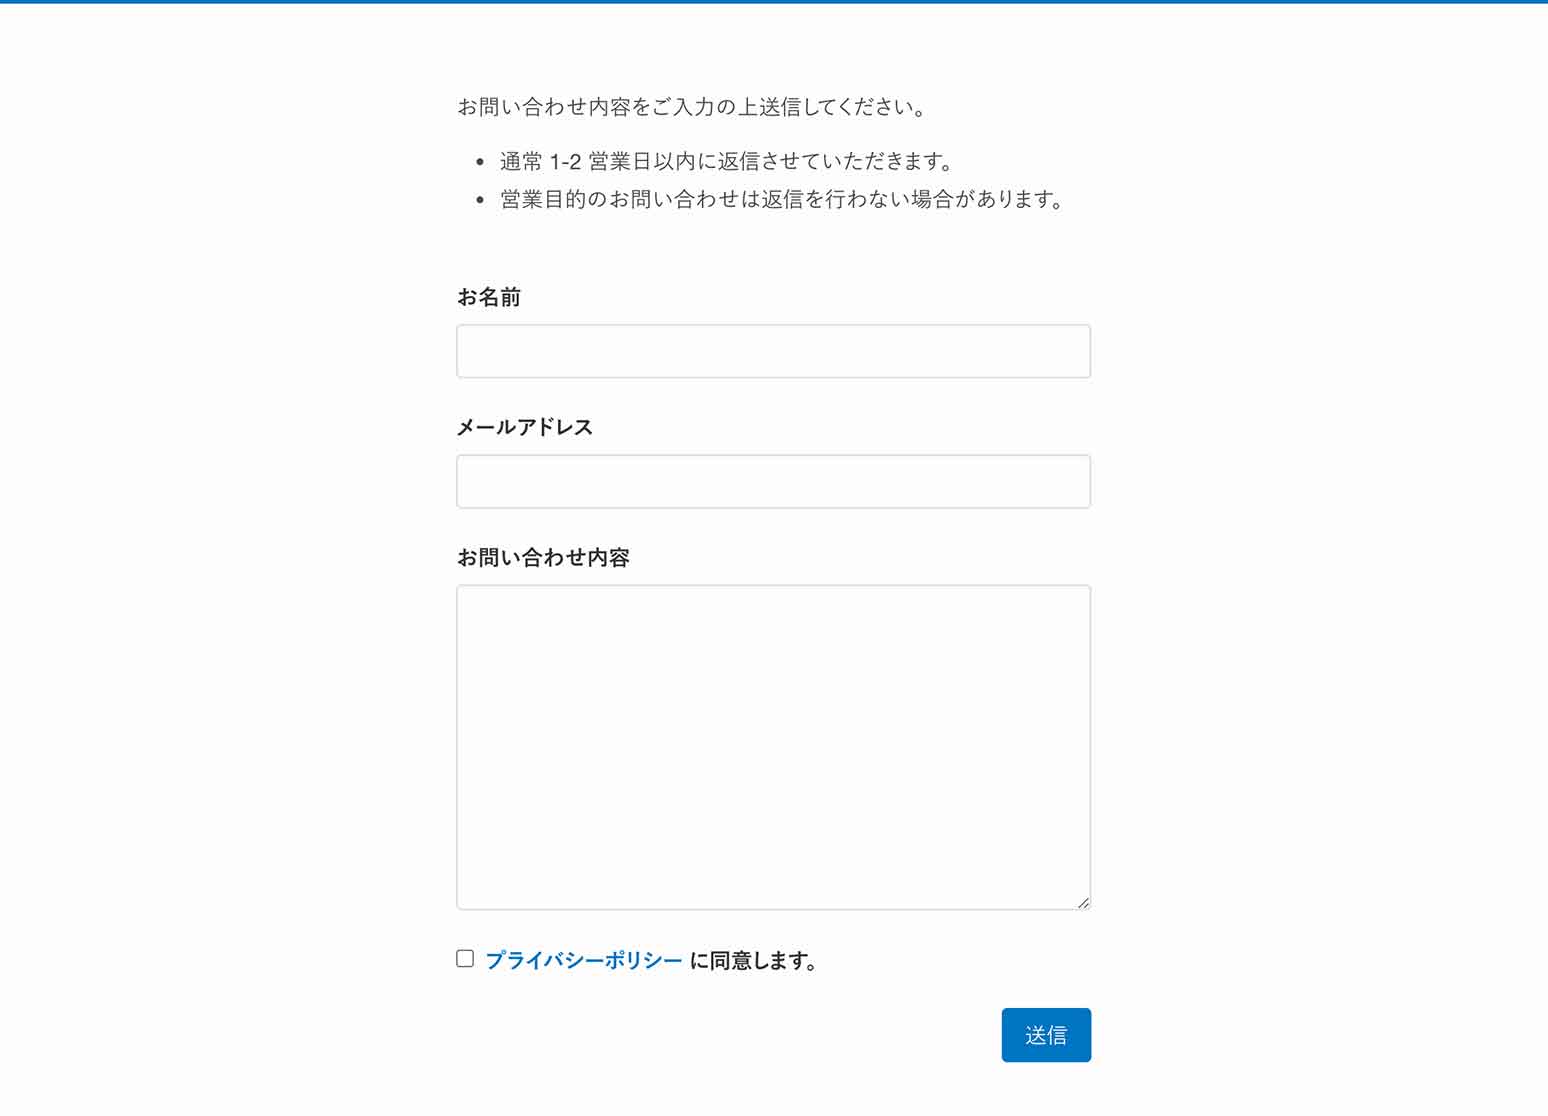Click the 1-2 number in reply-time note
This screenshot has height=1116, width=1548.
point(565,161)
